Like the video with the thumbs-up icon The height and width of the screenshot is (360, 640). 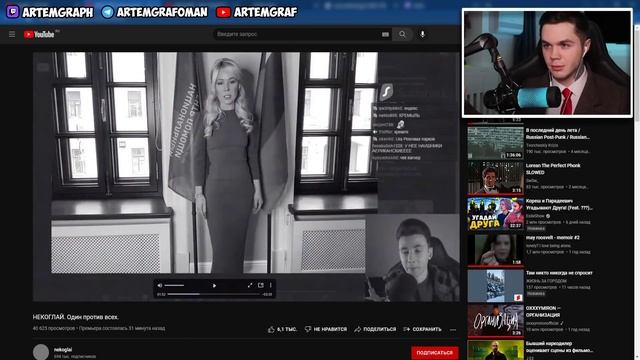pos(271,329)
